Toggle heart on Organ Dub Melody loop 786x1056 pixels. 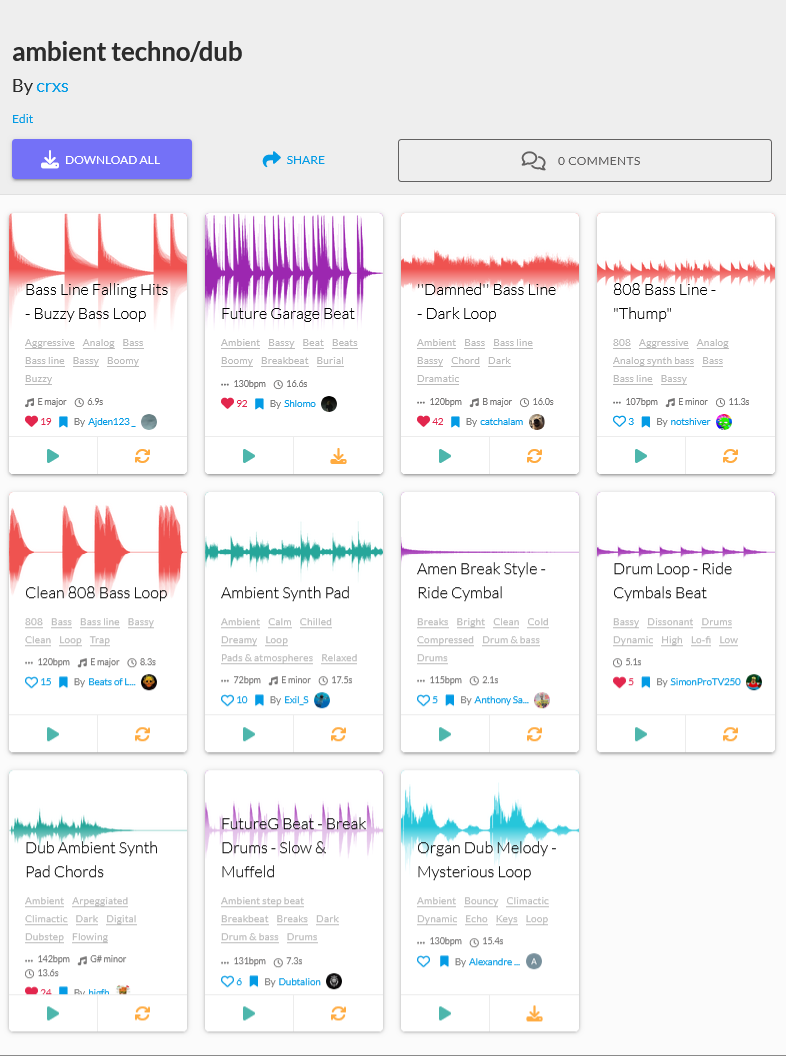pyautogui.click(x=423, y=961)
